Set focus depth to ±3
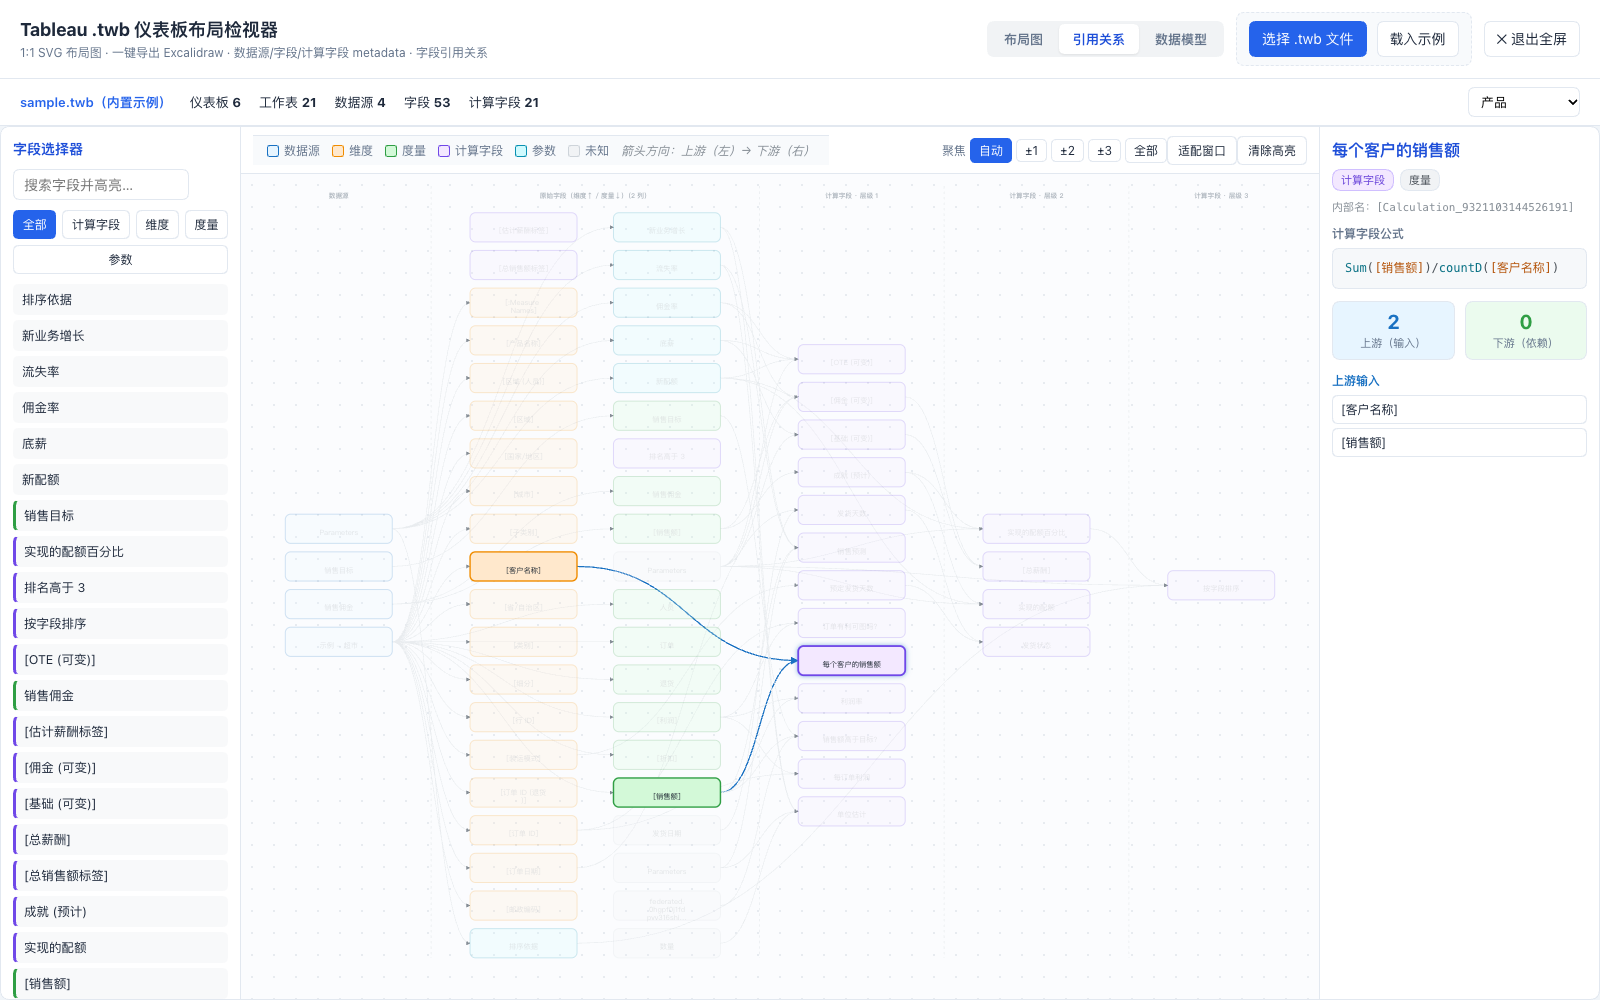This screenshot has height=1000, width=1600. (1104, 151)
